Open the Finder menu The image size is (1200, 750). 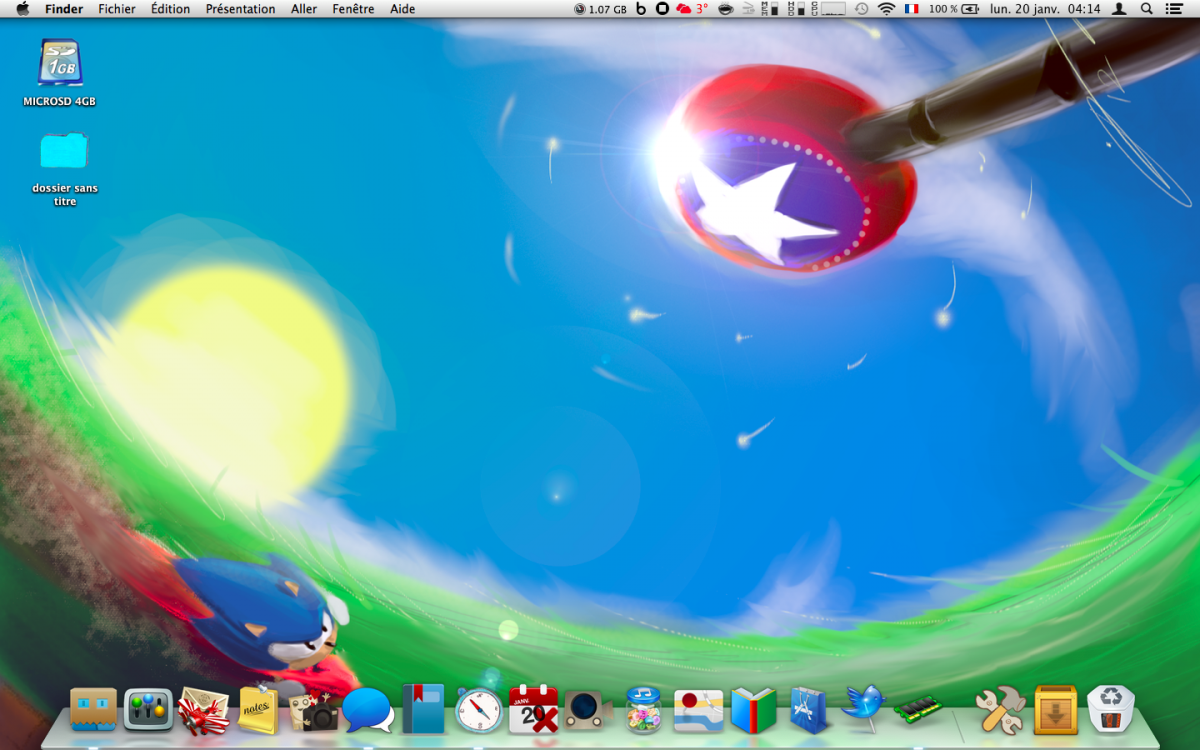[64, 9]
